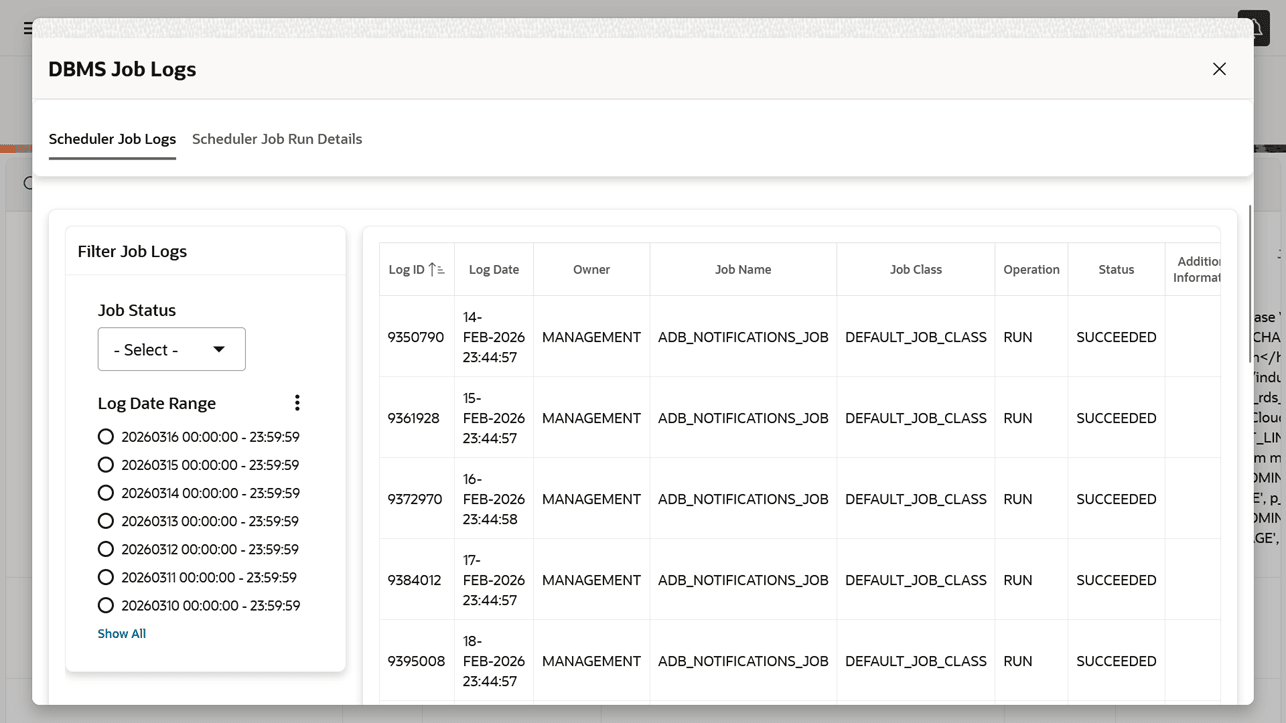Image resolution: width=1286 pixels, height=723 pixels.
Task: Click ADB_NOTIFICATIONS_JOB in row 9361928
Action: 743,418
